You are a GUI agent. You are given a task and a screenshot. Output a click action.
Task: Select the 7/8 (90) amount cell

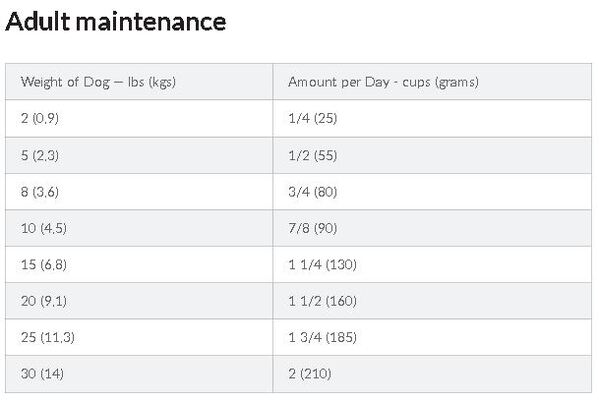point(432,228)
